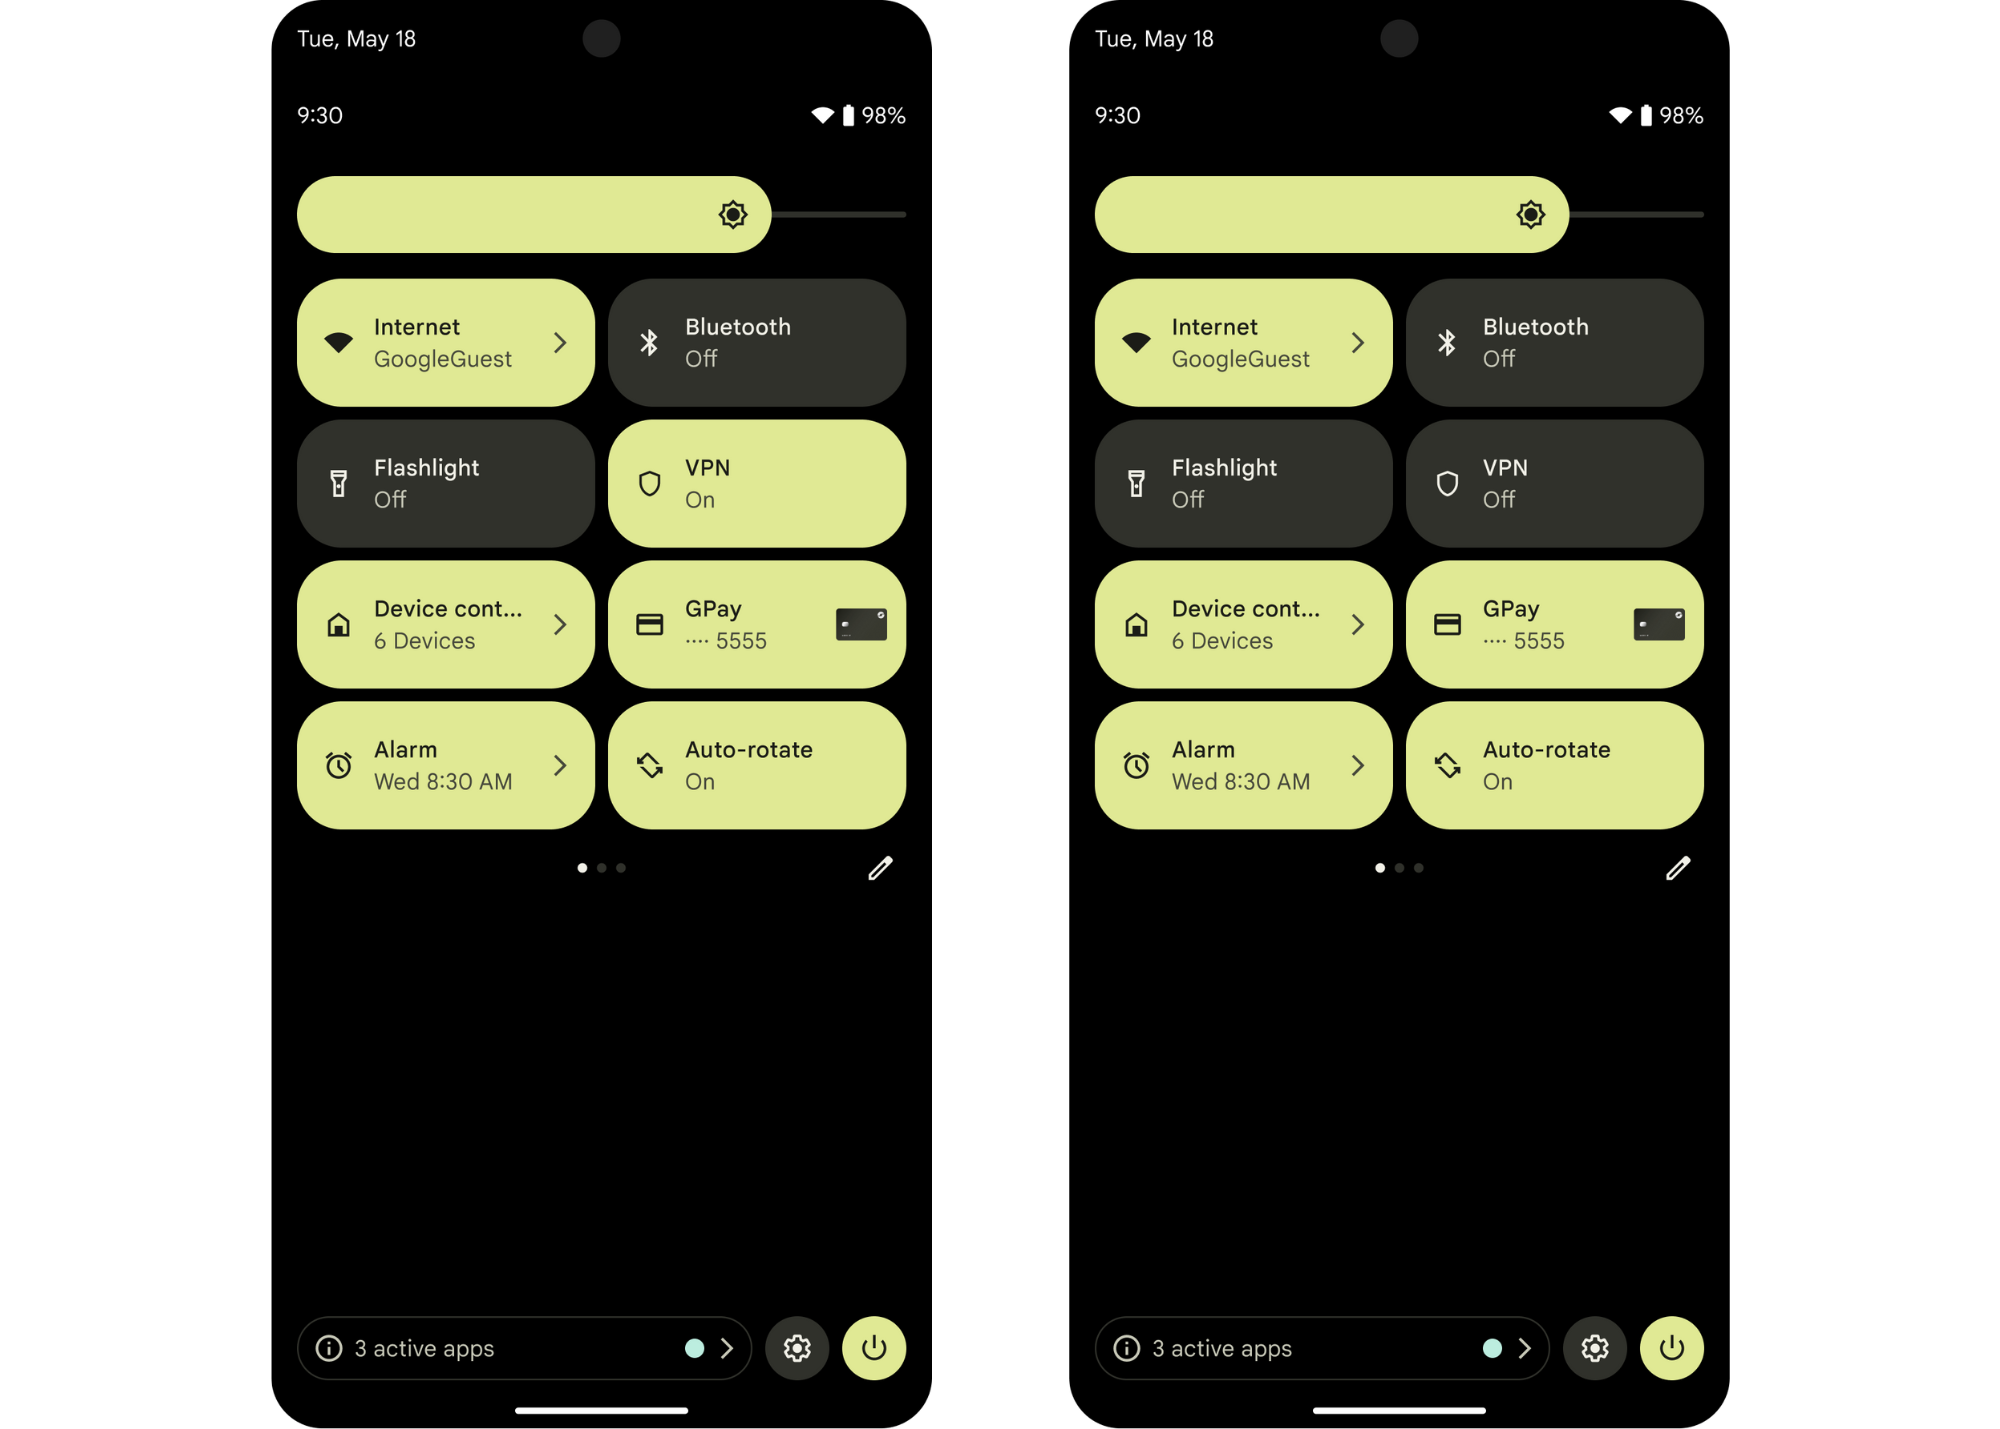Expand Alarm Wed 8:30 AM settings
Viewport: 2000px width, 1429px height.
pyautogui.click(x=560, y=766)
